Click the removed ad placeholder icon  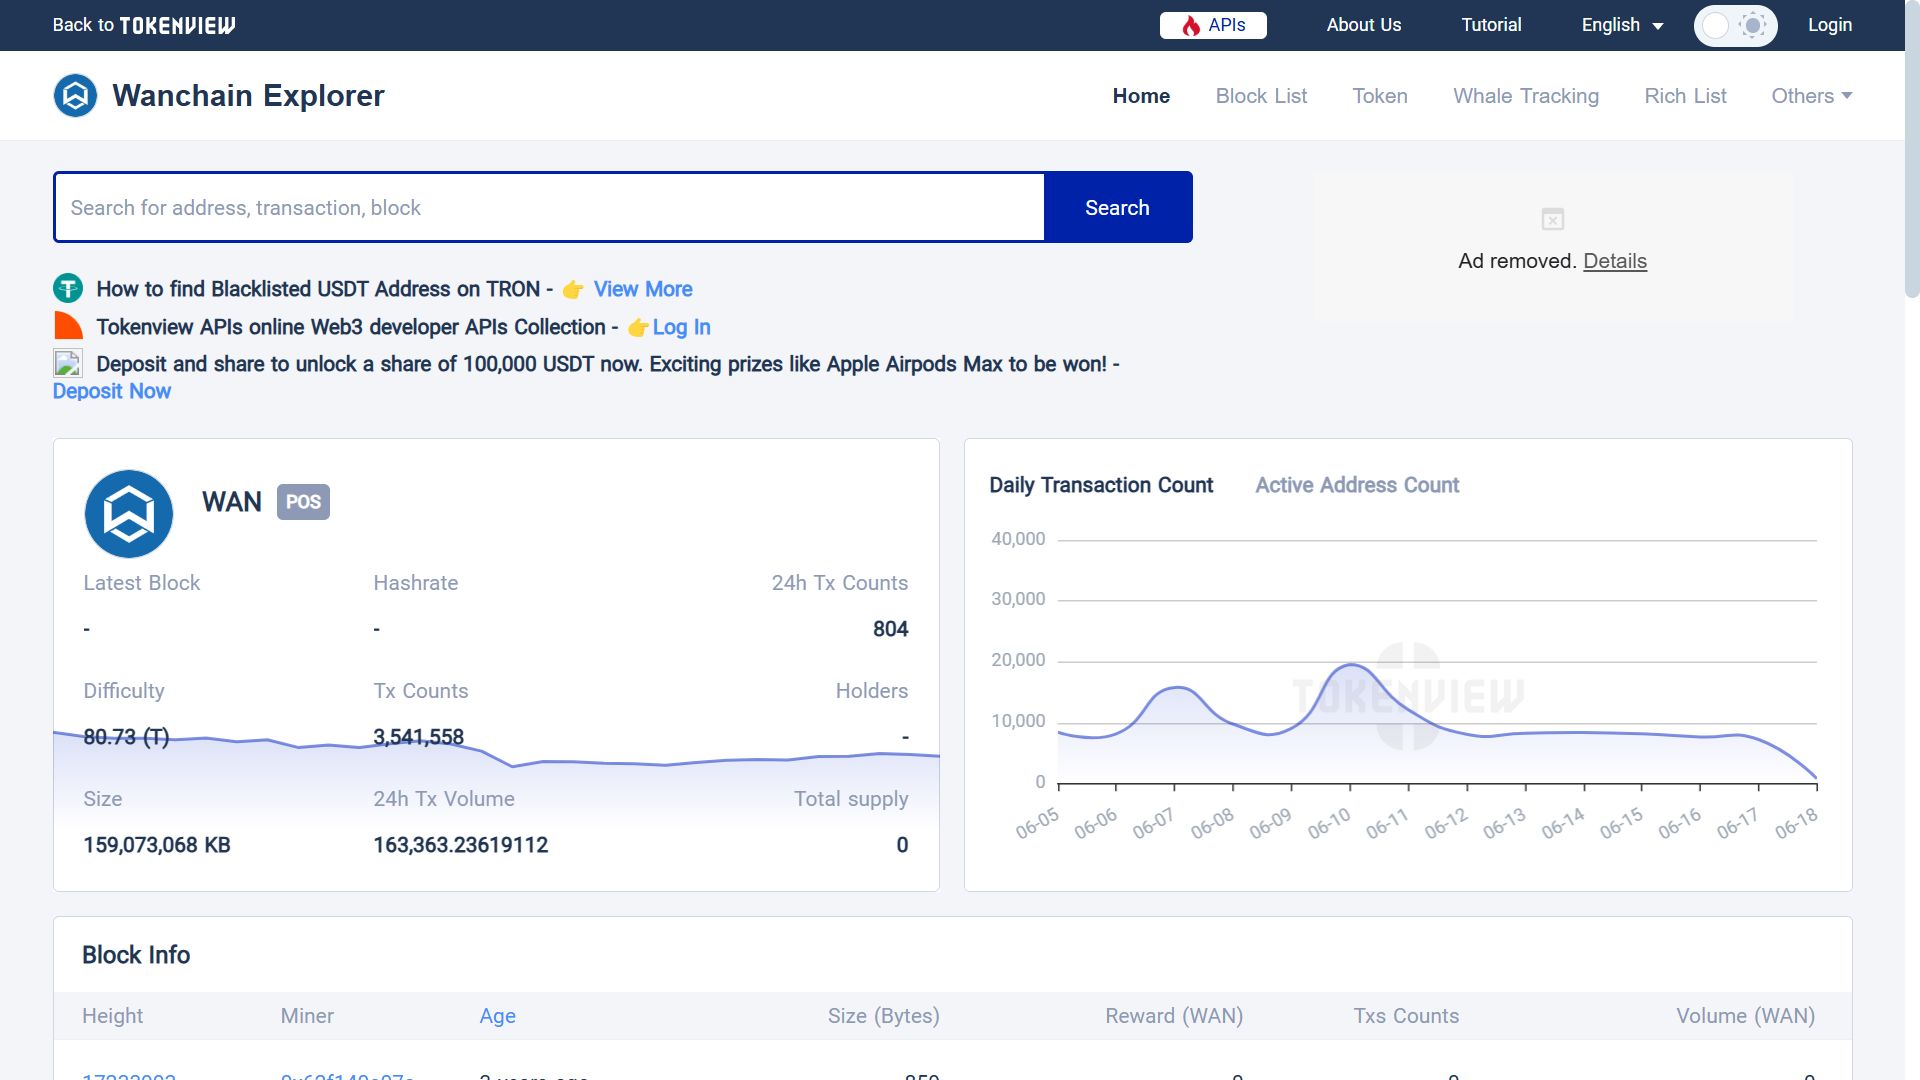[x=1552, y=219]
